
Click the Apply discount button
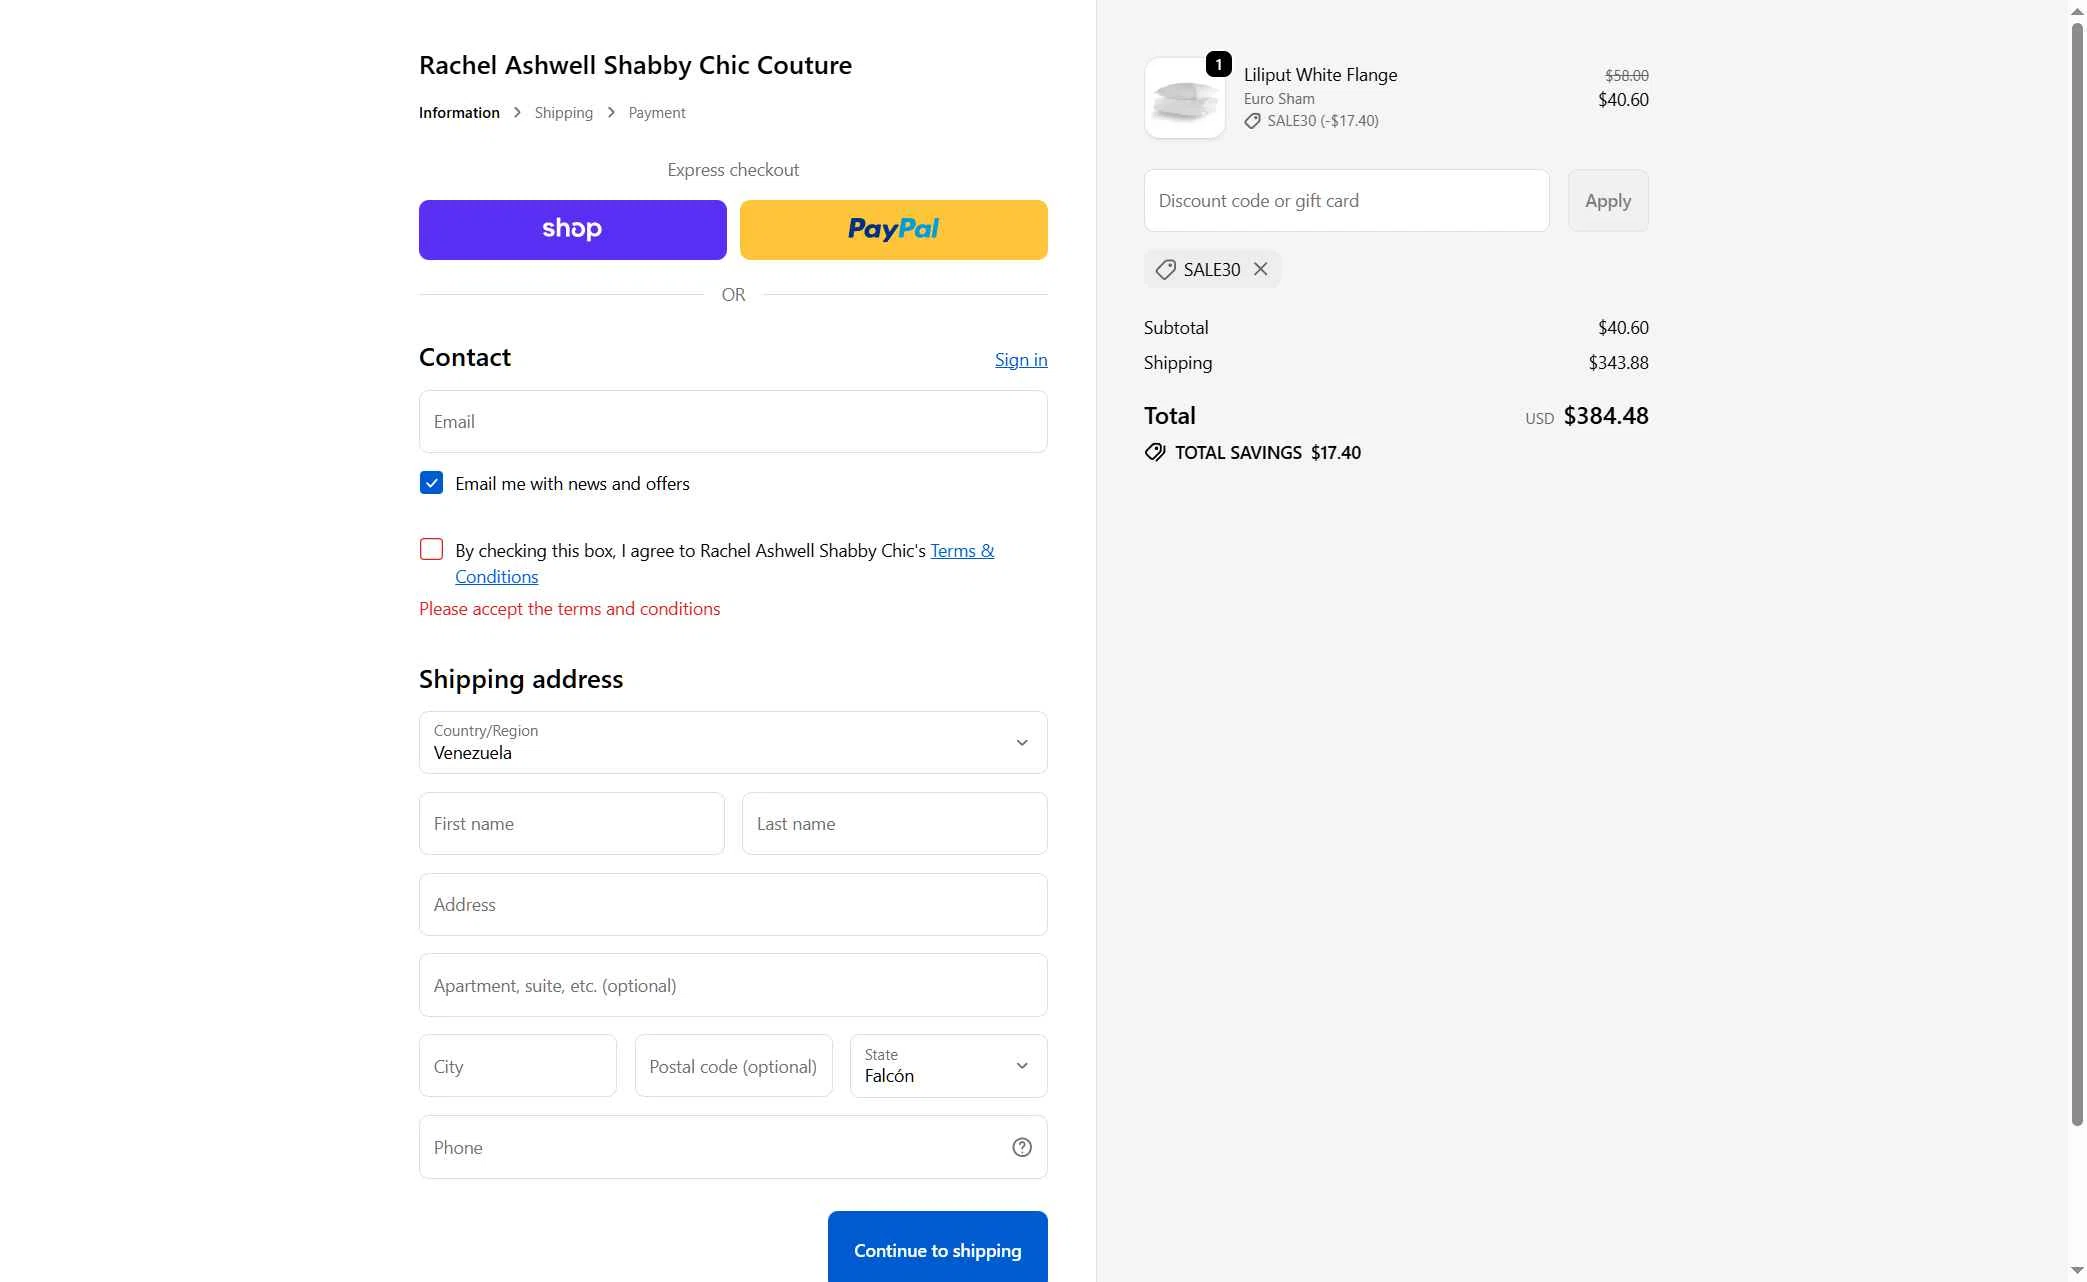[1607, 201]
